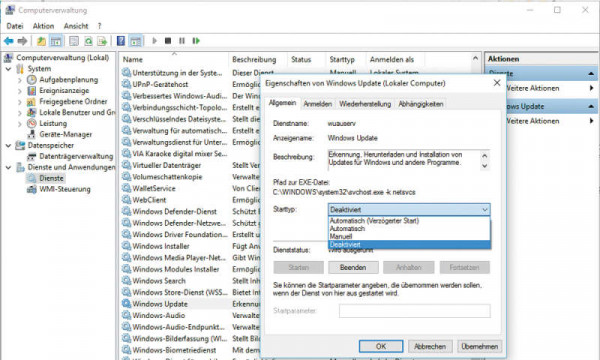Switch to the Wiederherstellung tab

(365, 104)
